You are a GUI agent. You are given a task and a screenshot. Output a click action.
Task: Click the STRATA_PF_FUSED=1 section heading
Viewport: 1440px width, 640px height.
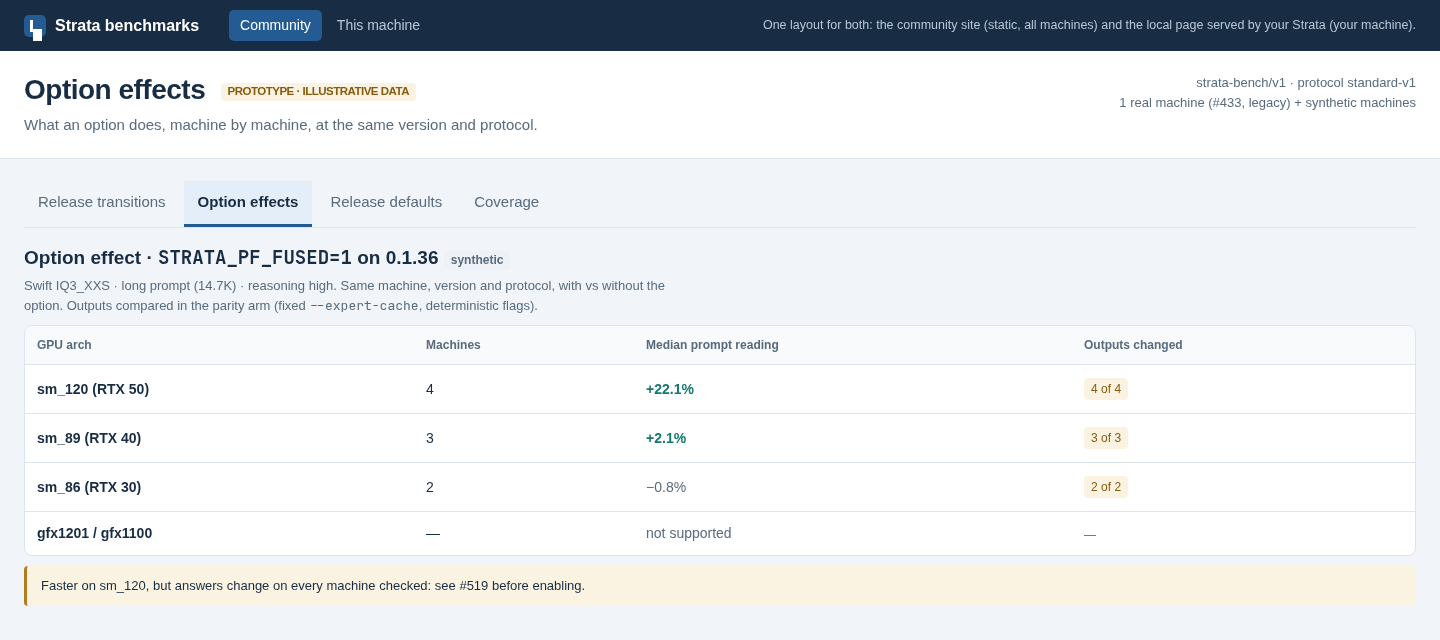(231, 258)
